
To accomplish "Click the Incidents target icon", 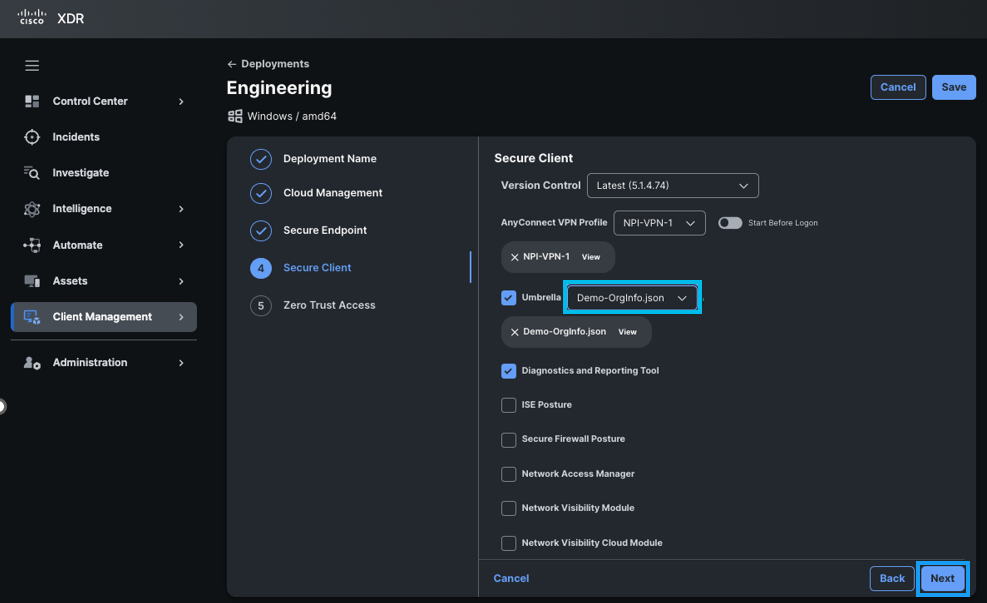I will 32,137.
